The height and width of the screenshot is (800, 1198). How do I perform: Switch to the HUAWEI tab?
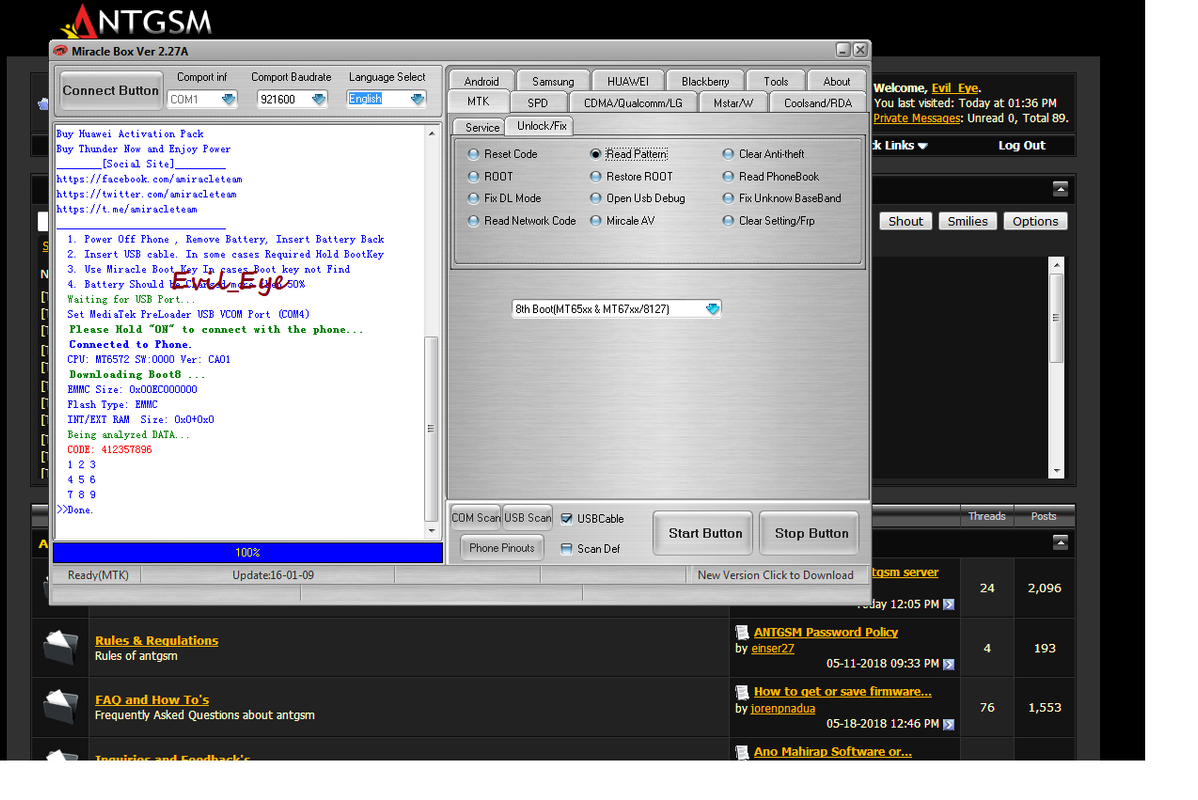click(627, 81)
